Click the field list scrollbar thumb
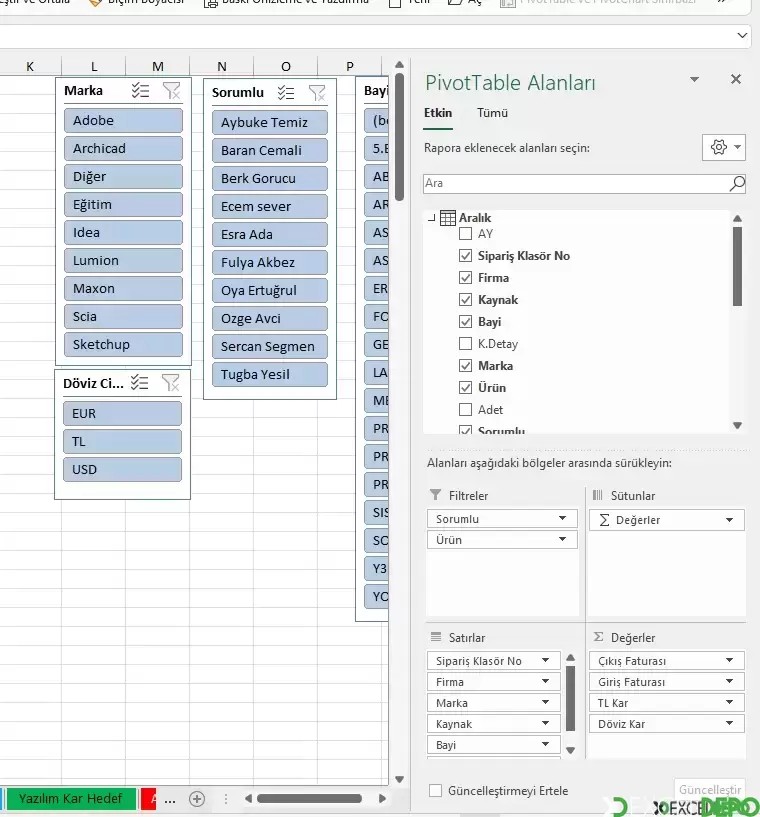Image resolution: width=760 pixels, height=817 pixels. [737, 266]
